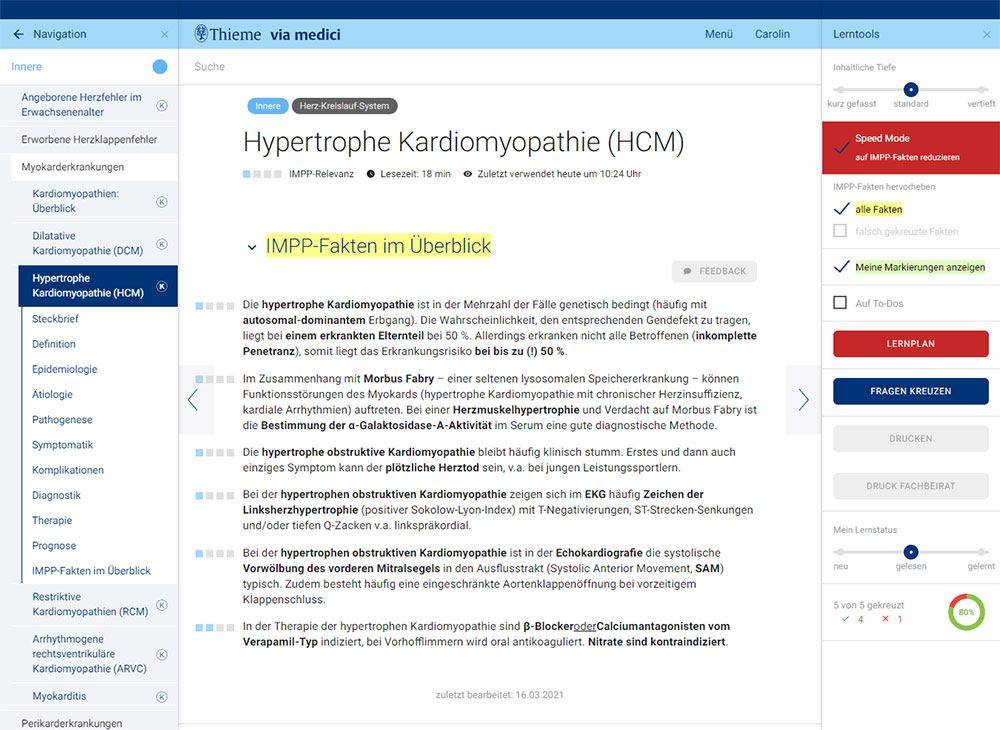The height and width of the screenshot is (730, 1000).
Task: Click relevance squares beside Echokardiografie paragraph
Action: coord(214,553)
